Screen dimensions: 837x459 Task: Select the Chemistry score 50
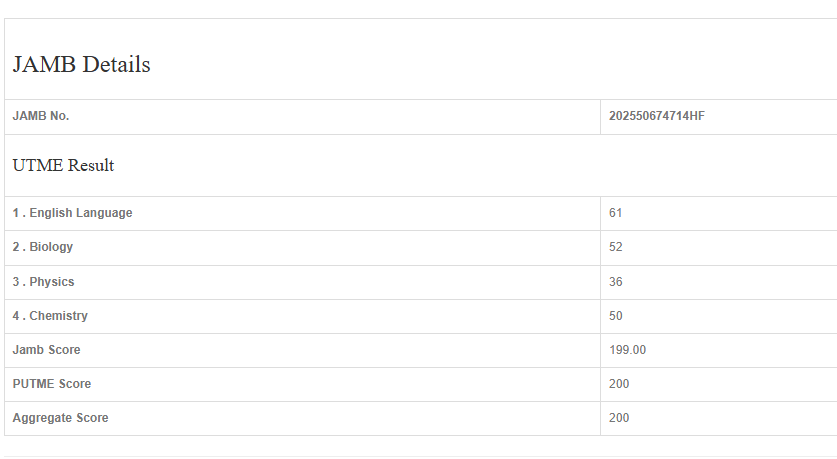click(616, 316)
